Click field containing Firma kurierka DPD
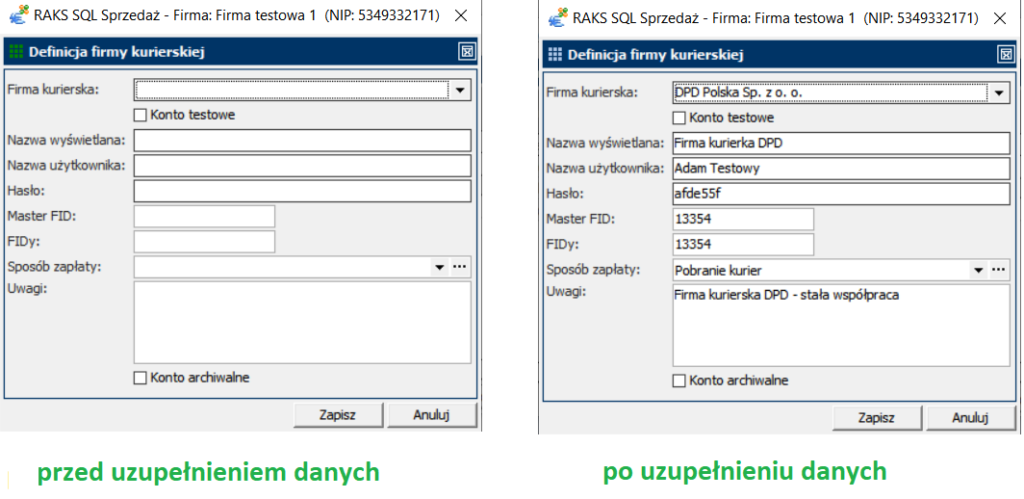 point(841,143)
